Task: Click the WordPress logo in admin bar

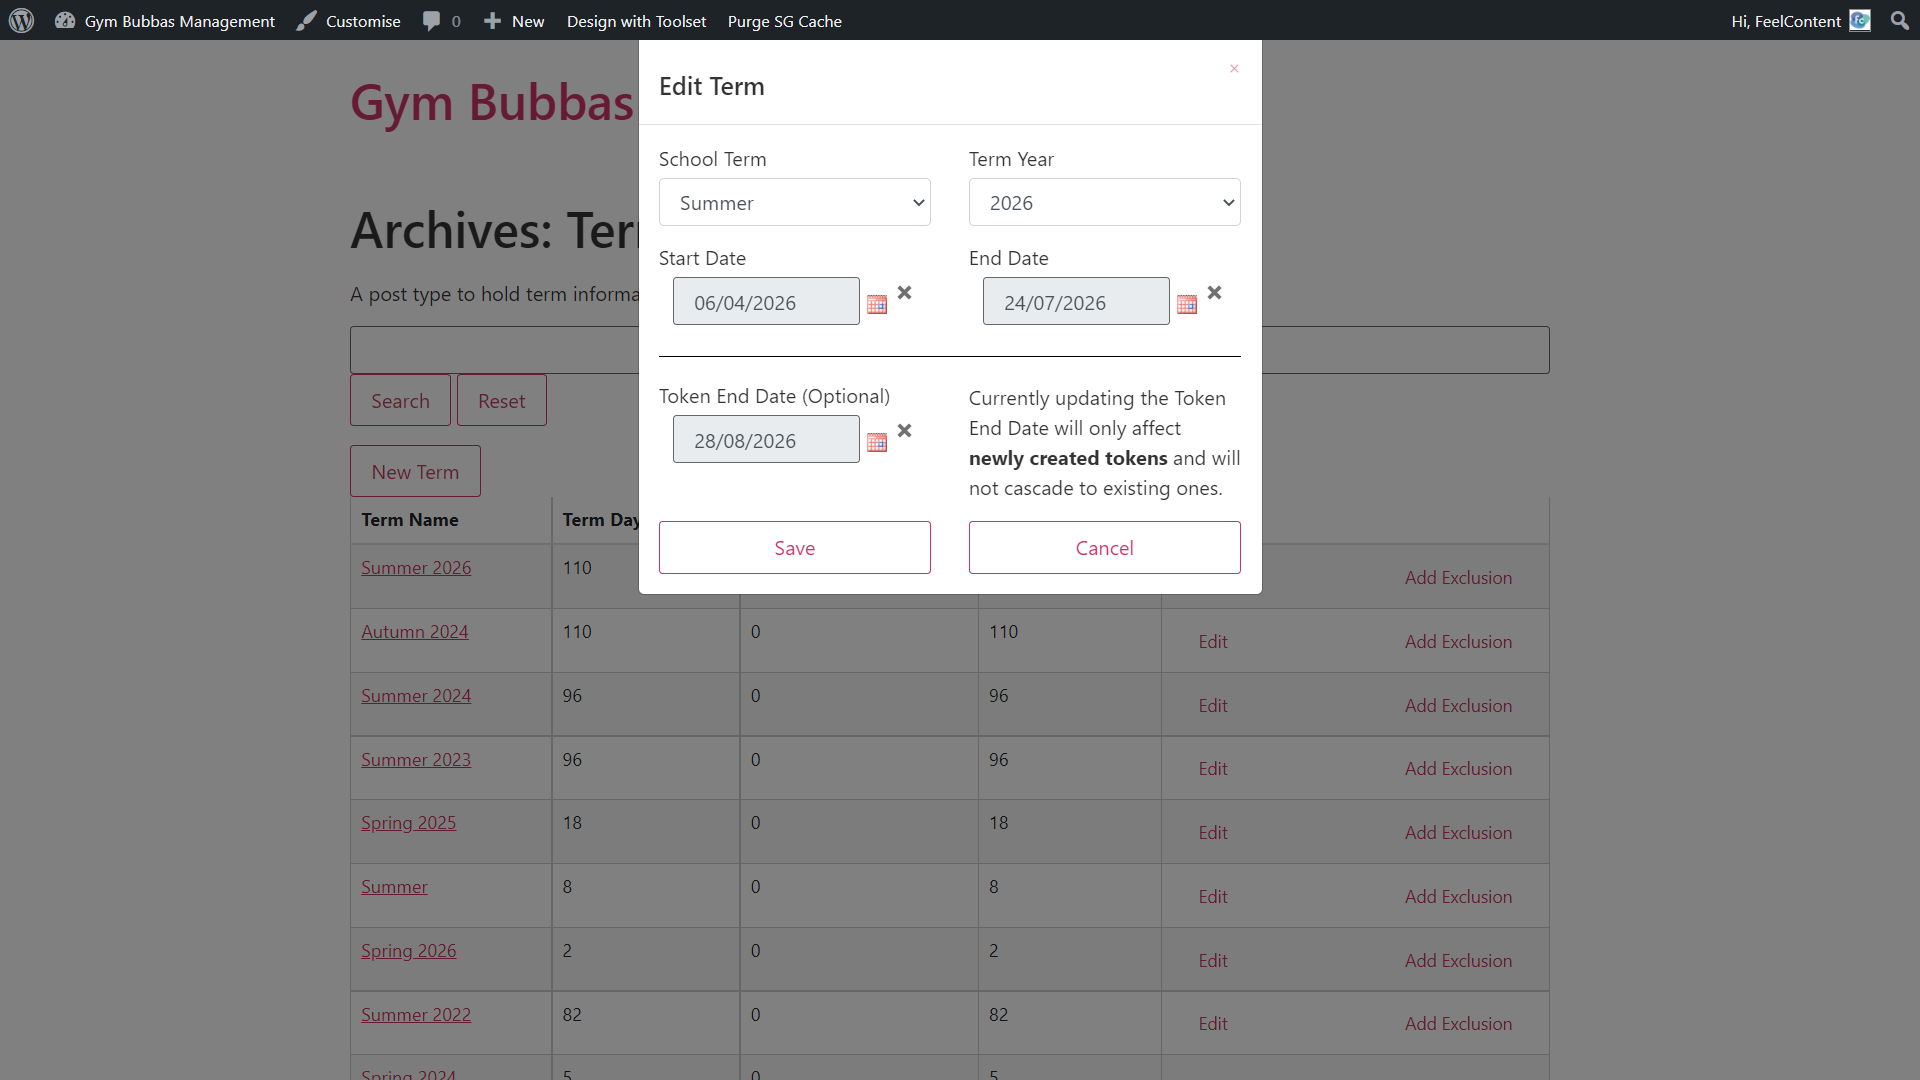Action: tap(21, 20)
